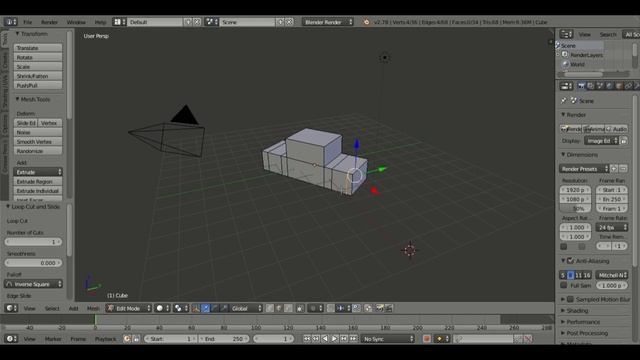Select the Object properties tab icon

[x=619, y=86]
